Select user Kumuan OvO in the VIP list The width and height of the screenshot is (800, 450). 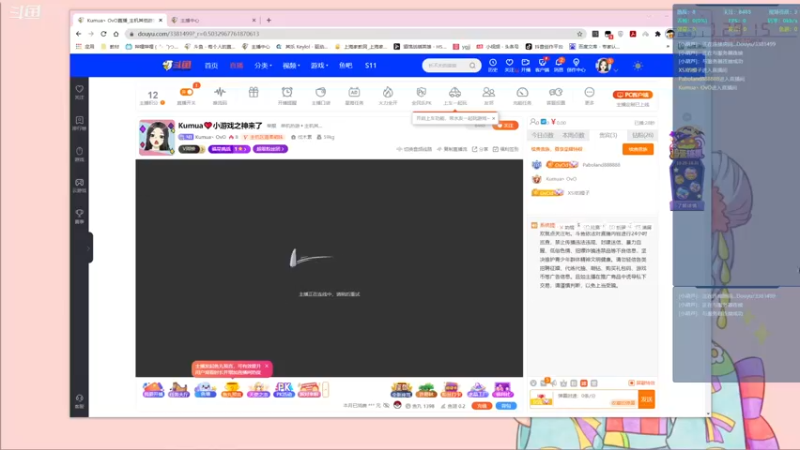(x=561, y=179)
